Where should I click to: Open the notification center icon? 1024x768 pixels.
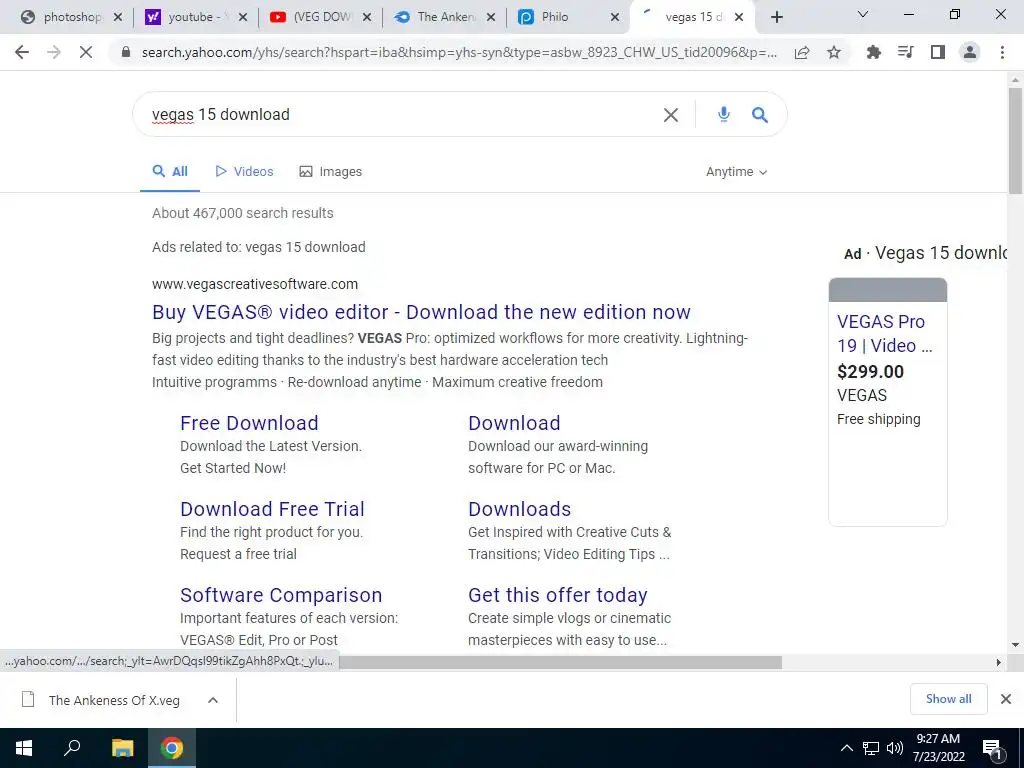coord(993,750)
